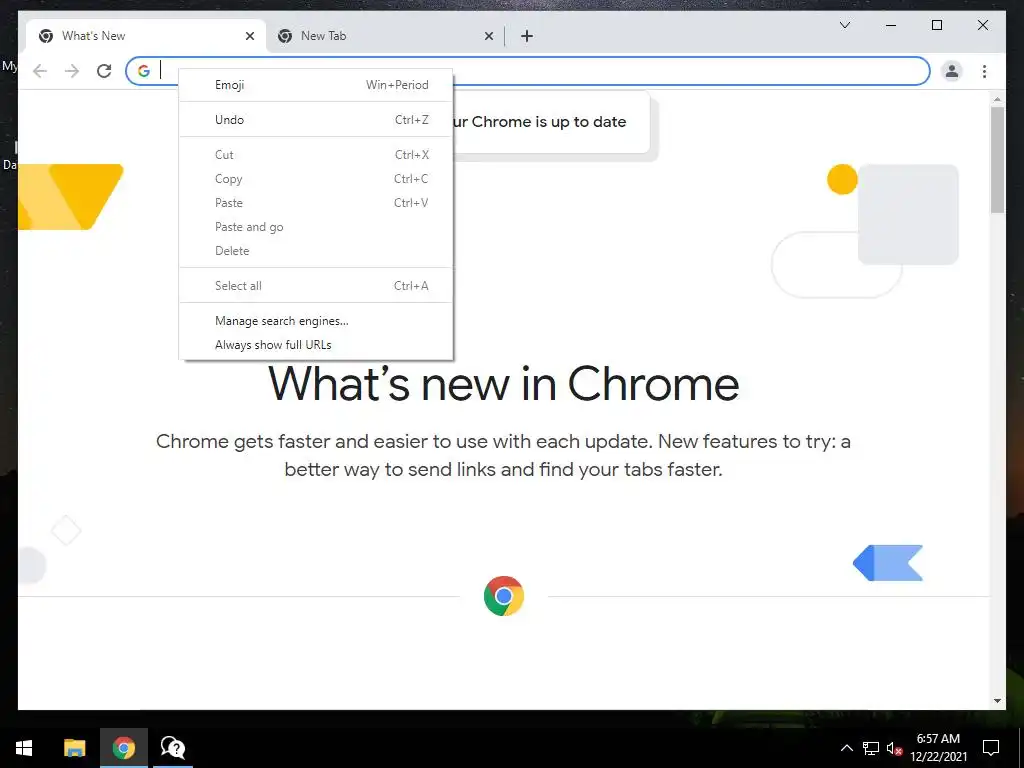This screenshot has width=1024, height=768.
Task: Click the Chrome logo on the page
Action: 504,596
